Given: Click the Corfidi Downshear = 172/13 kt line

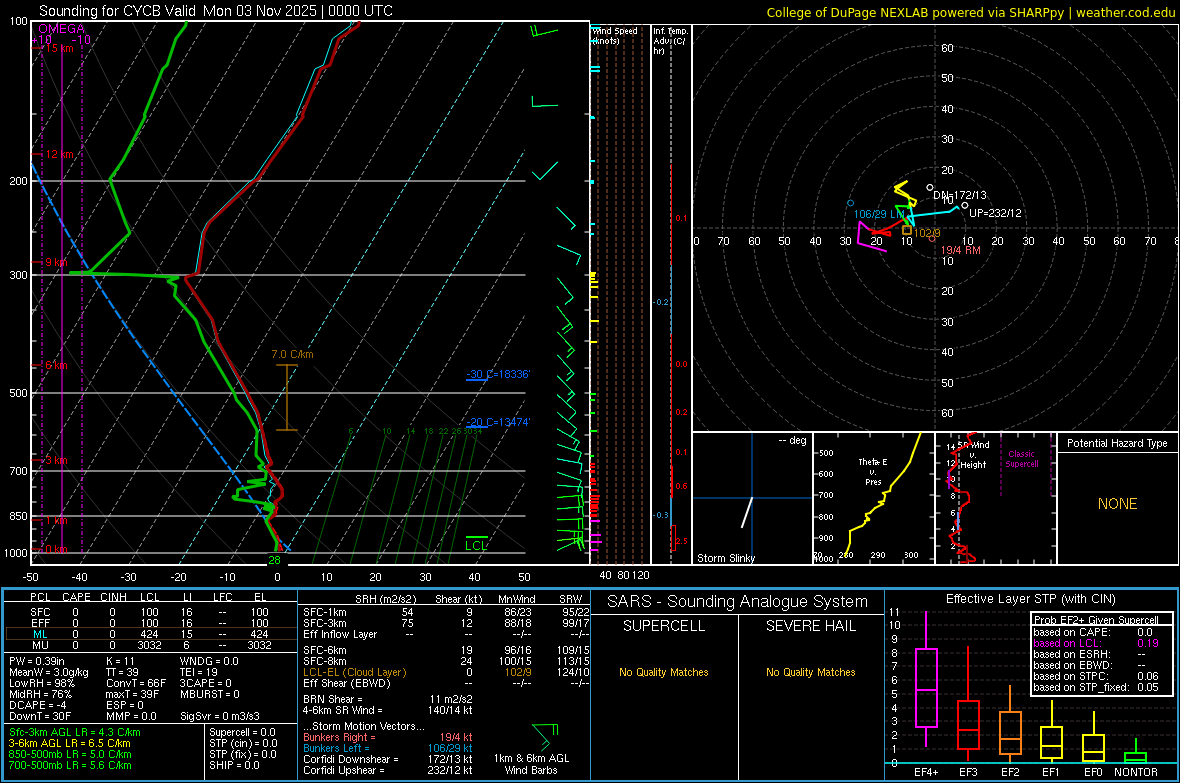Looking at the screenshot, I should pyautogui.click(x=388, y=759).
